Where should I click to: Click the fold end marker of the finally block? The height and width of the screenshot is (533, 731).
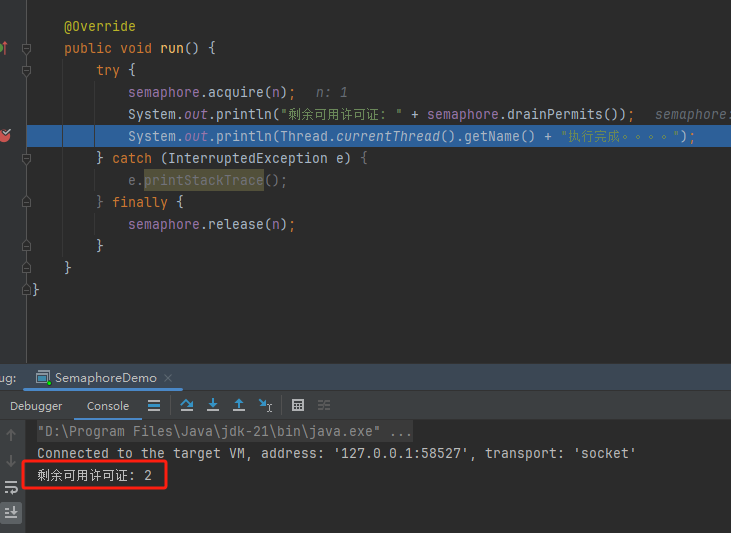coord(27,246)
